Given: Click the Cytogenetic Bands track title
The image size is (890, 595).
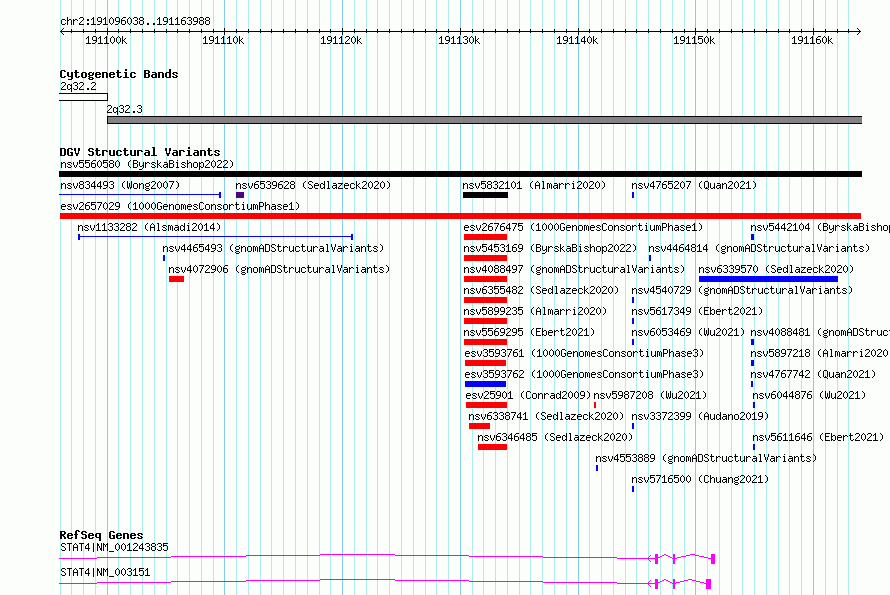Looking at the screenshot, I should [119, 74].
